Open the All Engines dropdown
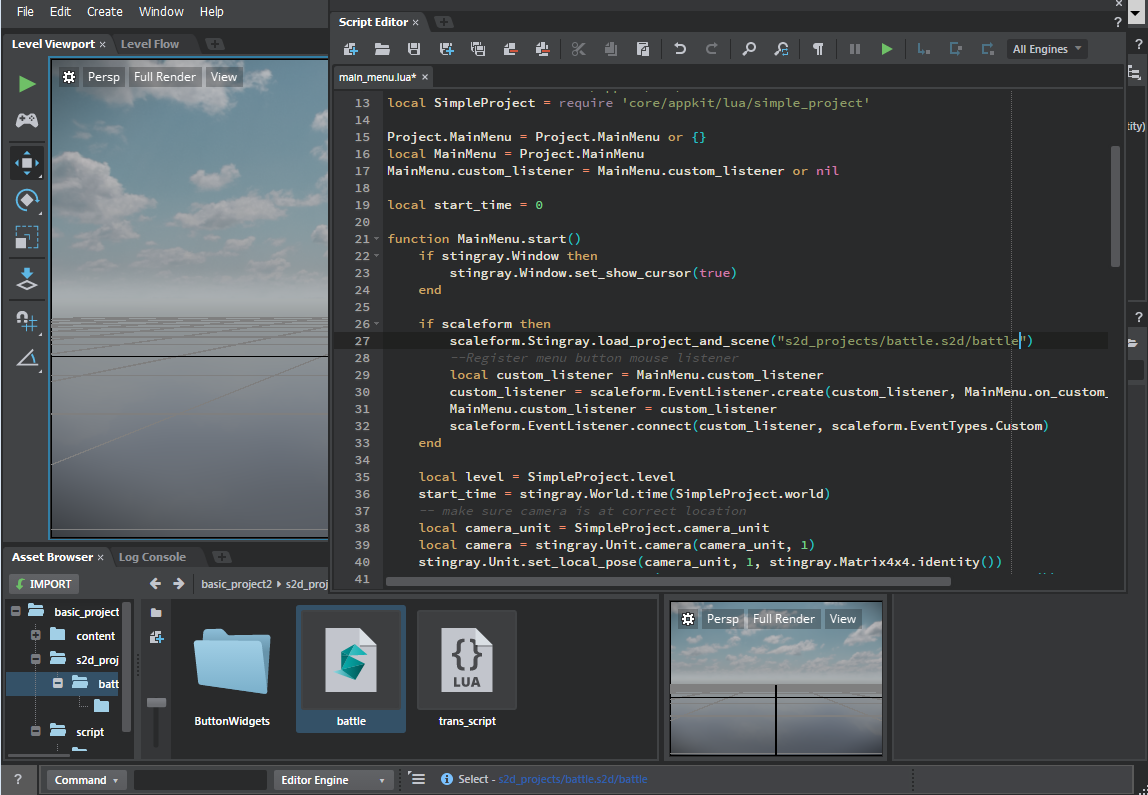Viewport: 1148px width, 795px height. (1046, 49)
